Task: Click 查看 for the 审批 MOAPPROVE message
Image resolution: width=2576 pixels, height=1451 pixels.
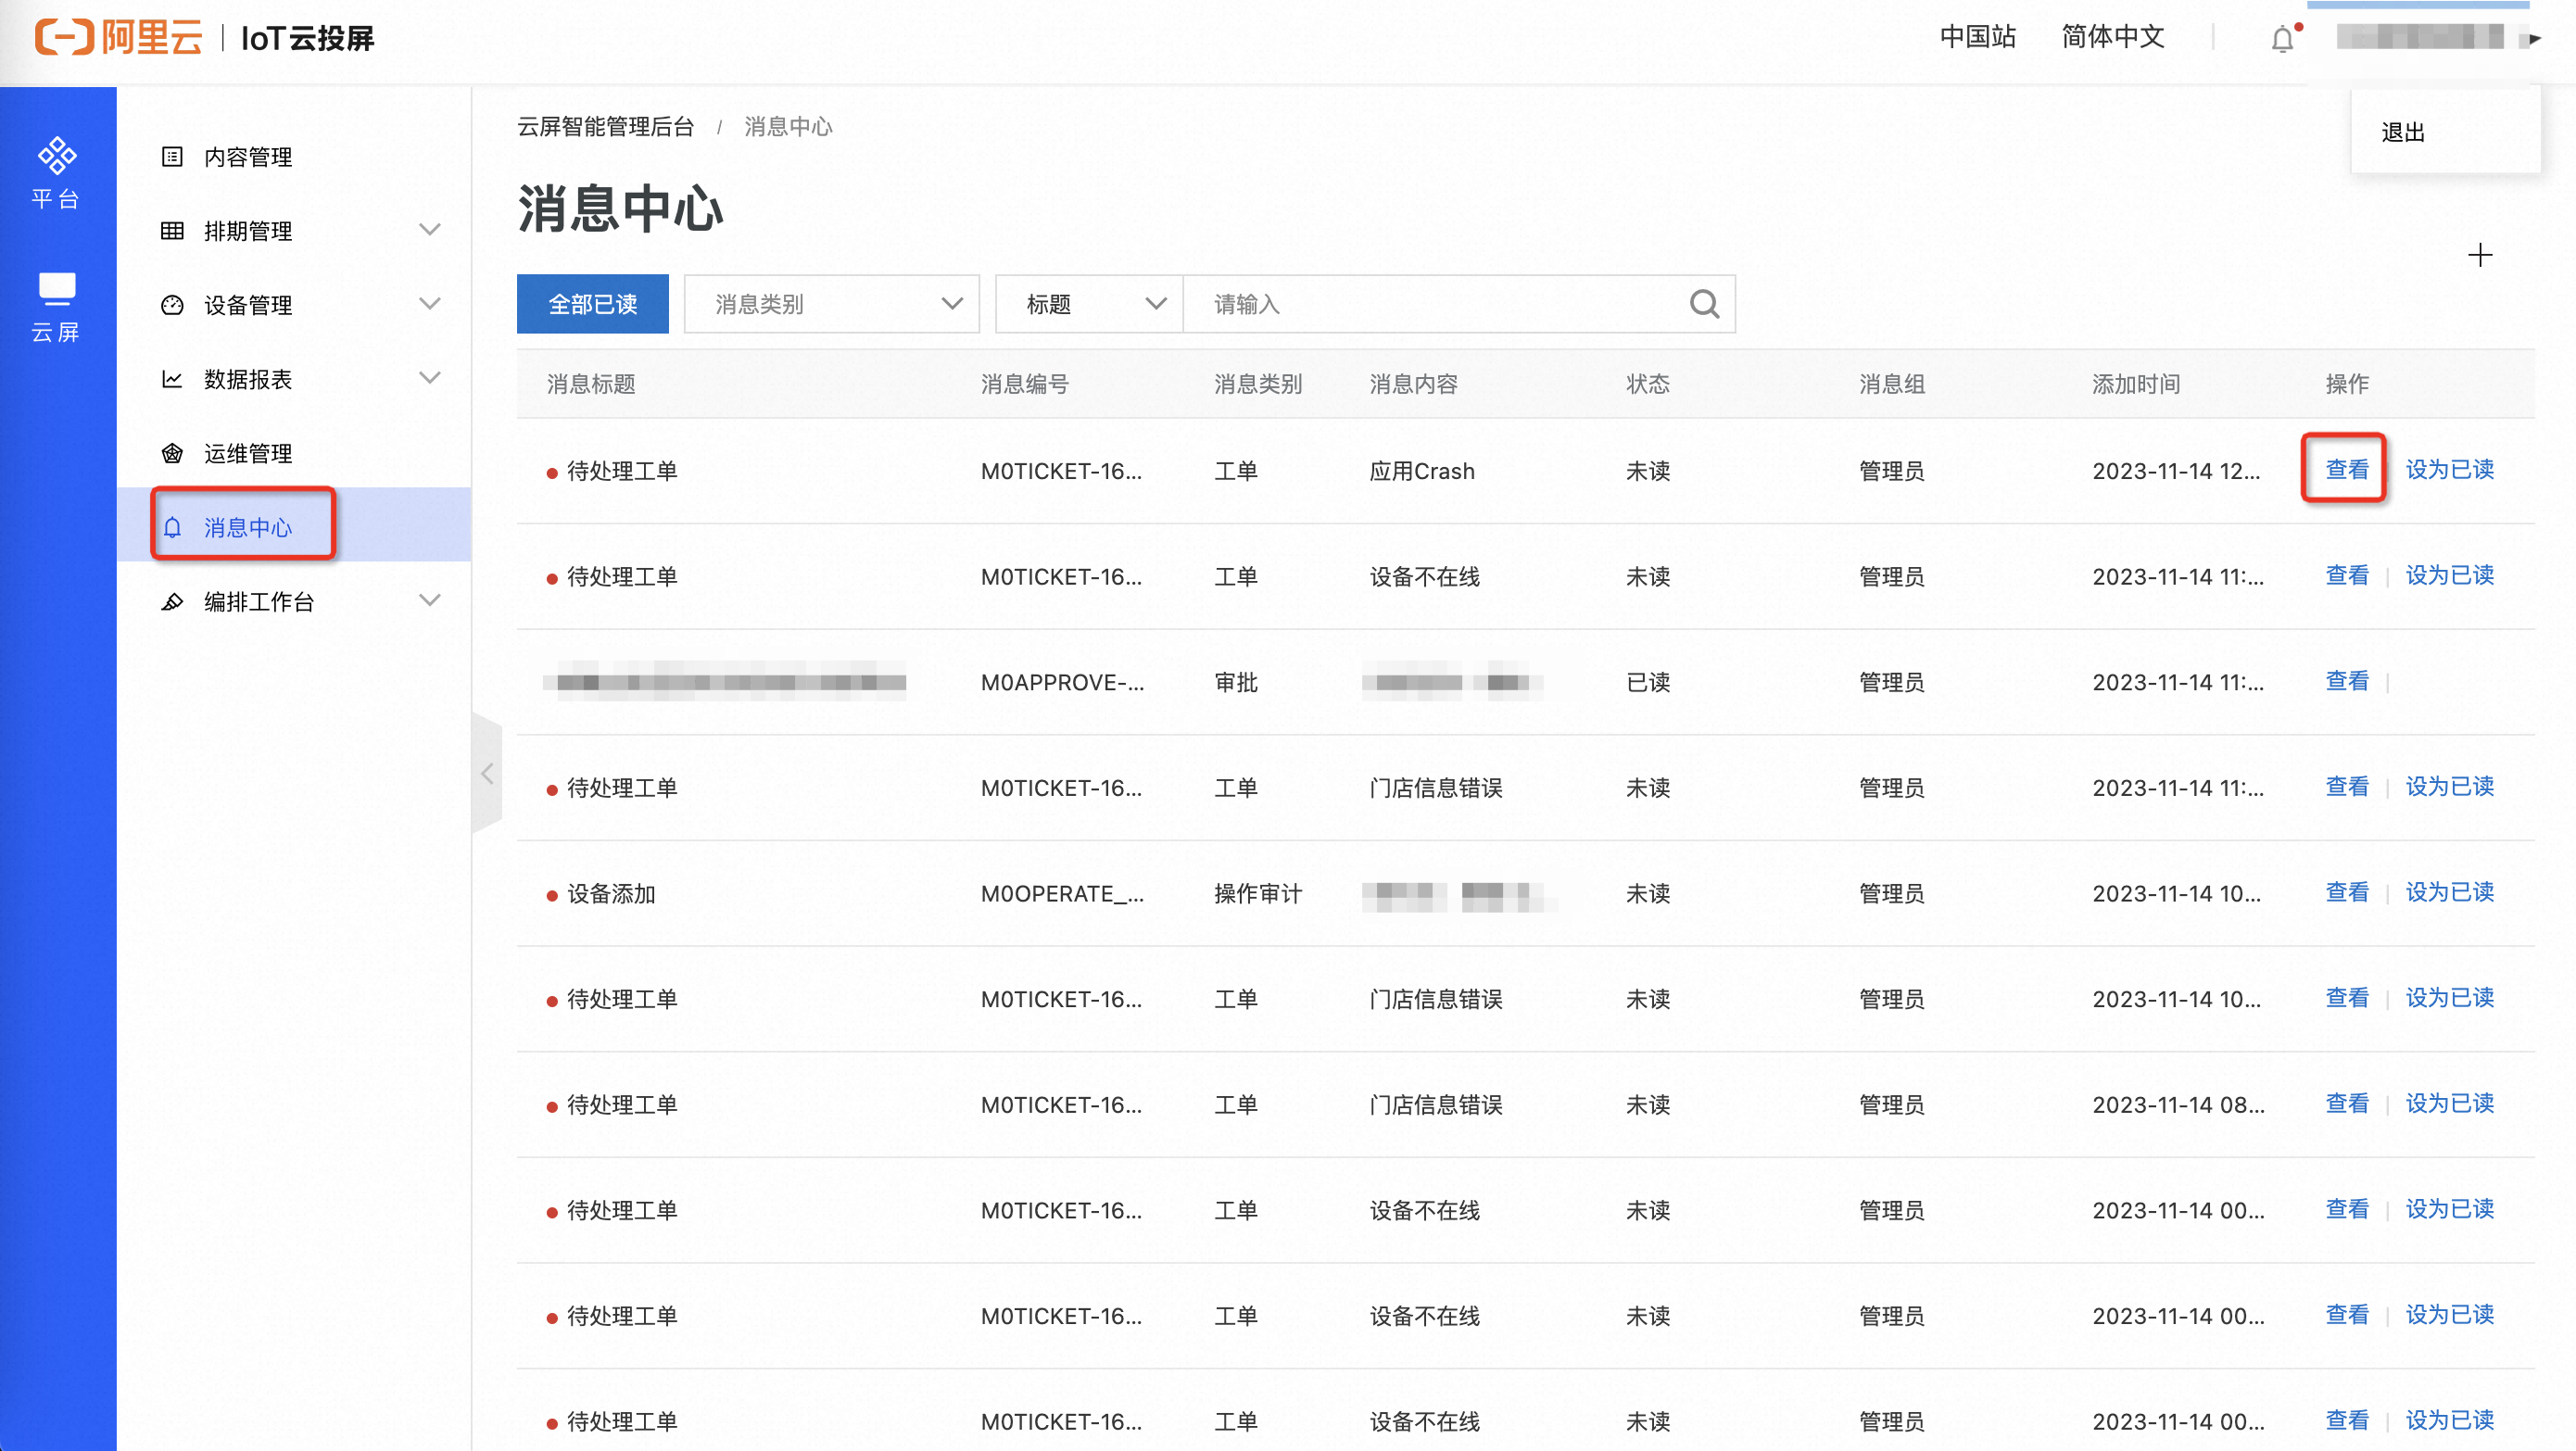Action: [2346, 681]
